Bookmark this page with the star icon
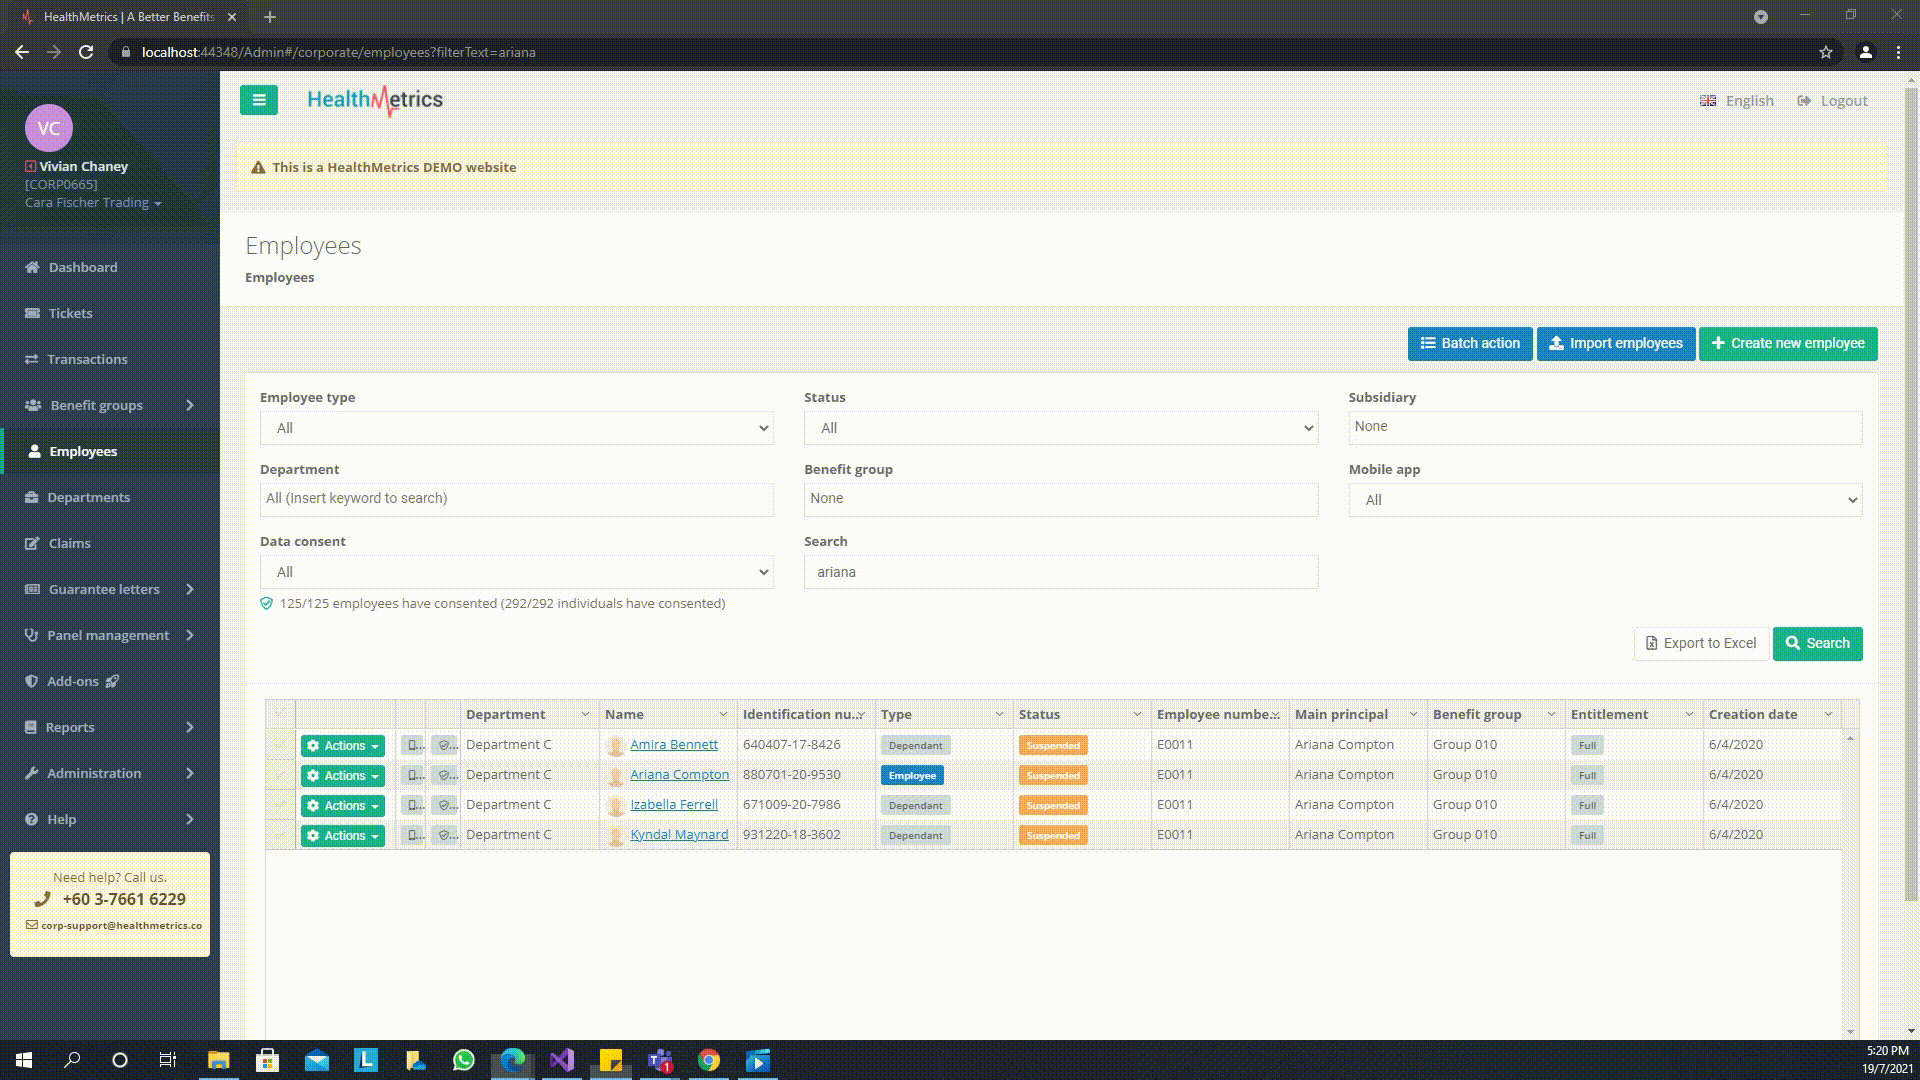The image size is (1920, 1080). click(1826, 52)
